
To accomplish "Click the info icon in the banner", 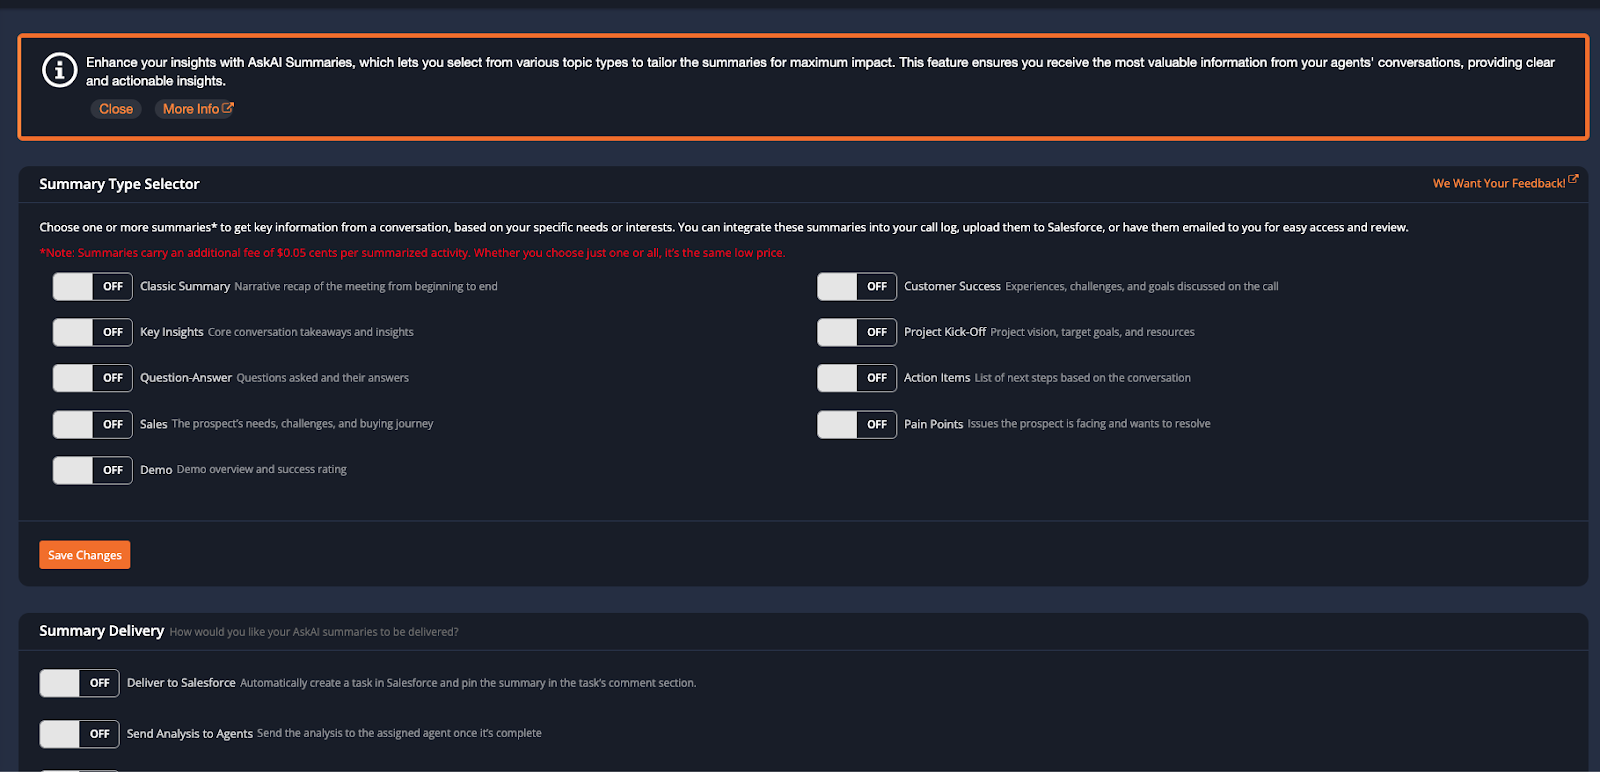I will 59,70.
